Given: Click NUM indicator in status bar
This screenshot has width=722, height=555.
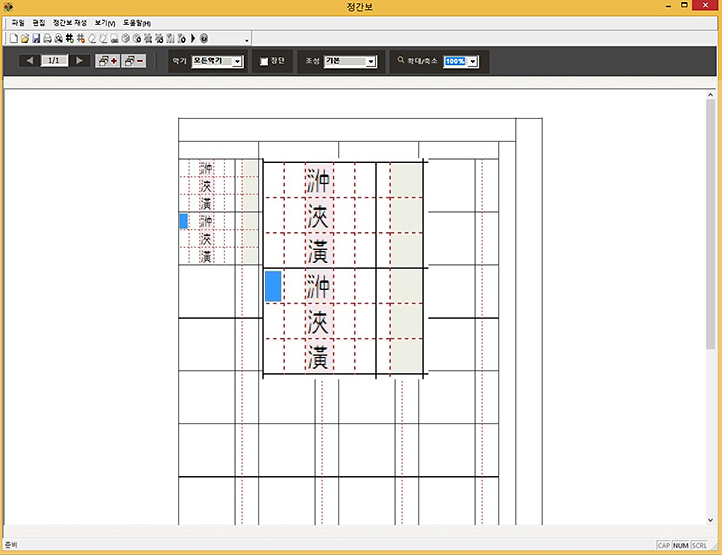Looking at the screenshot, I should click(681, 545).
